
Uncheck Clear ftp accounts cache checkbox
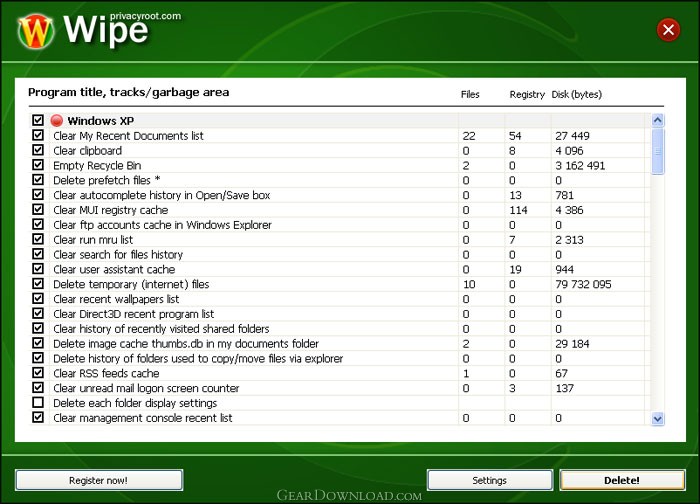click(38, 224)
